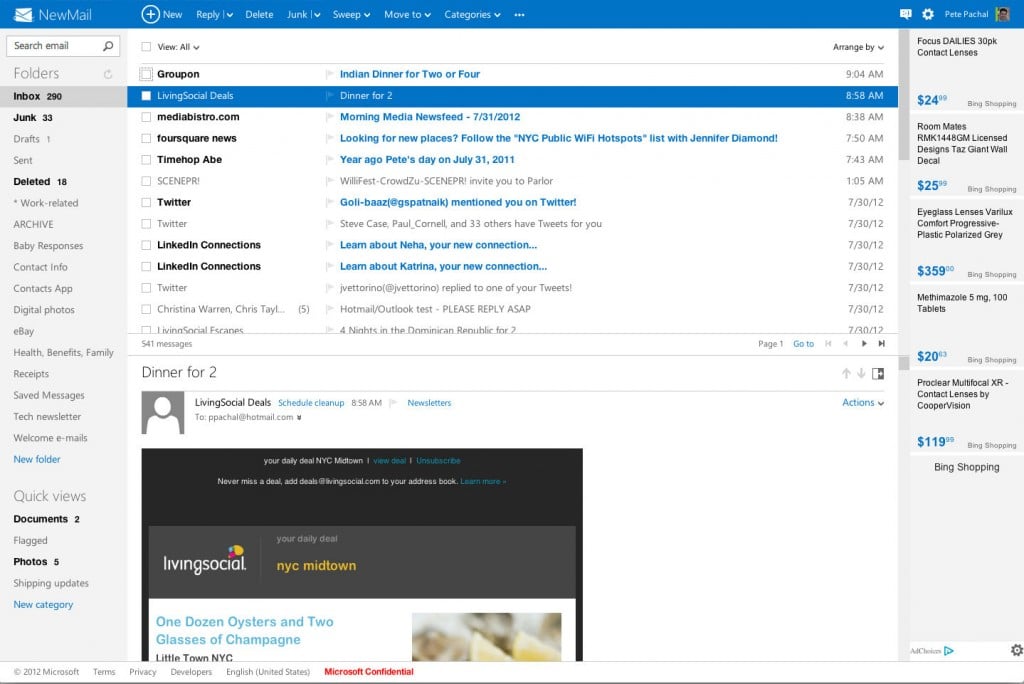This screenshot has width=1024, height=684.
Task: Check the LivingSocial Deals message checkbox
Action: [146, 96]
